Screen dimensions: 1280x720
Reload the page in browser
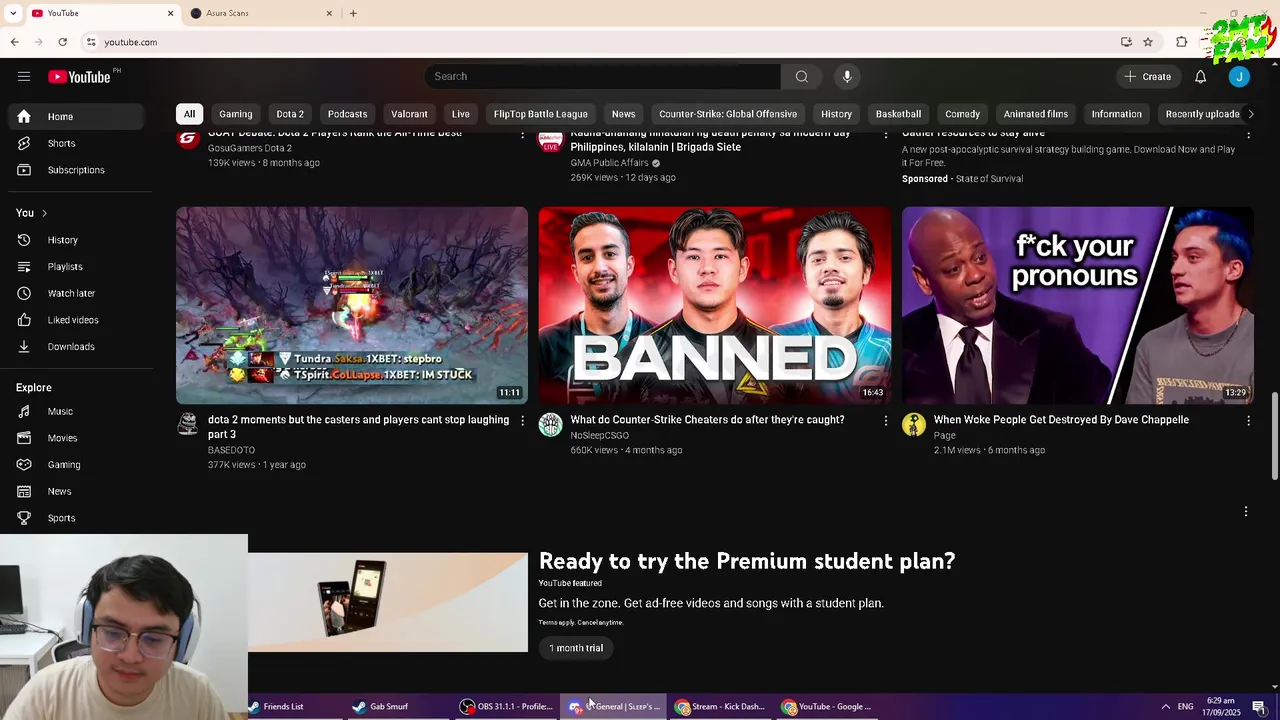[62, 42]
